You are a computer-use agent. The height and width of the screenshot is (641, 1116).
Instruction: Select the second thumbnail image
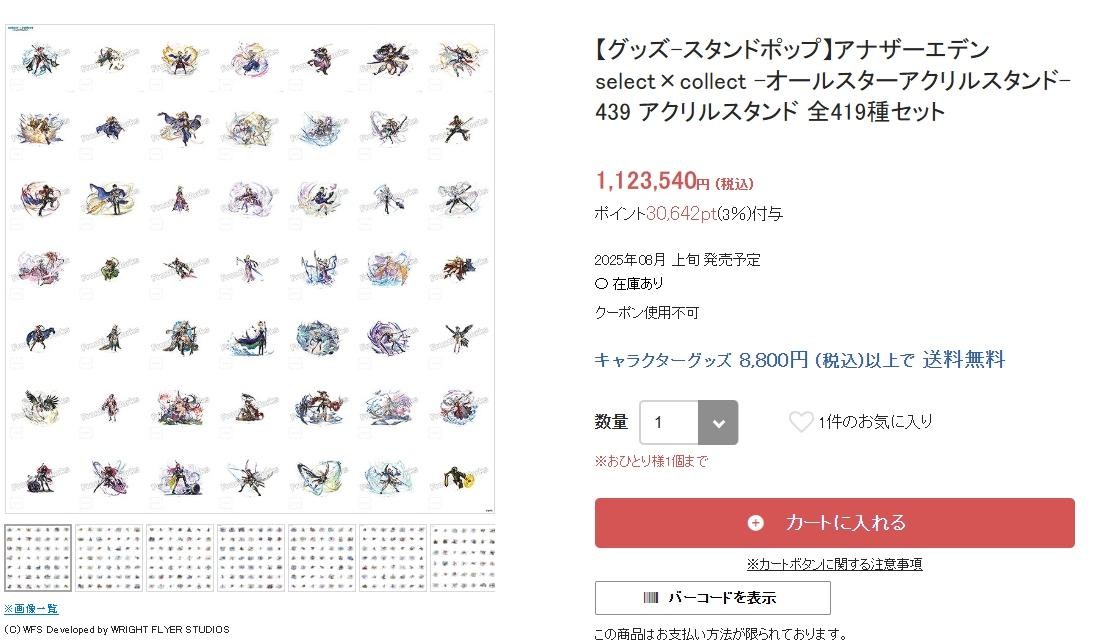point(109,558)
